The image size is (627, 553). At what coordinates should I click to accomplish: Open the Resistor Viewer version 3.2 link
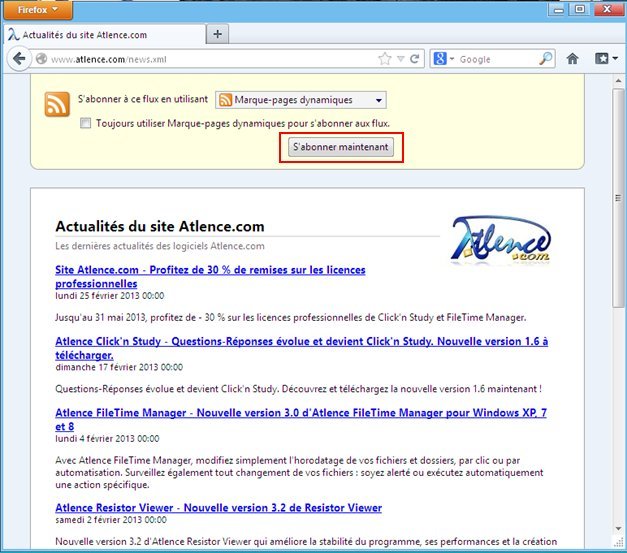218,508
